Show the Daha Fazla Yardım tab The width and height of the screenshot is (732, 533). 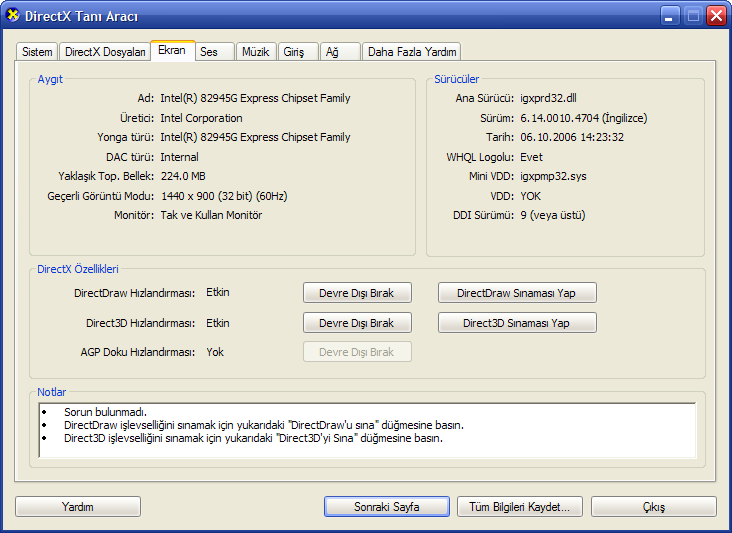(412, 52)
